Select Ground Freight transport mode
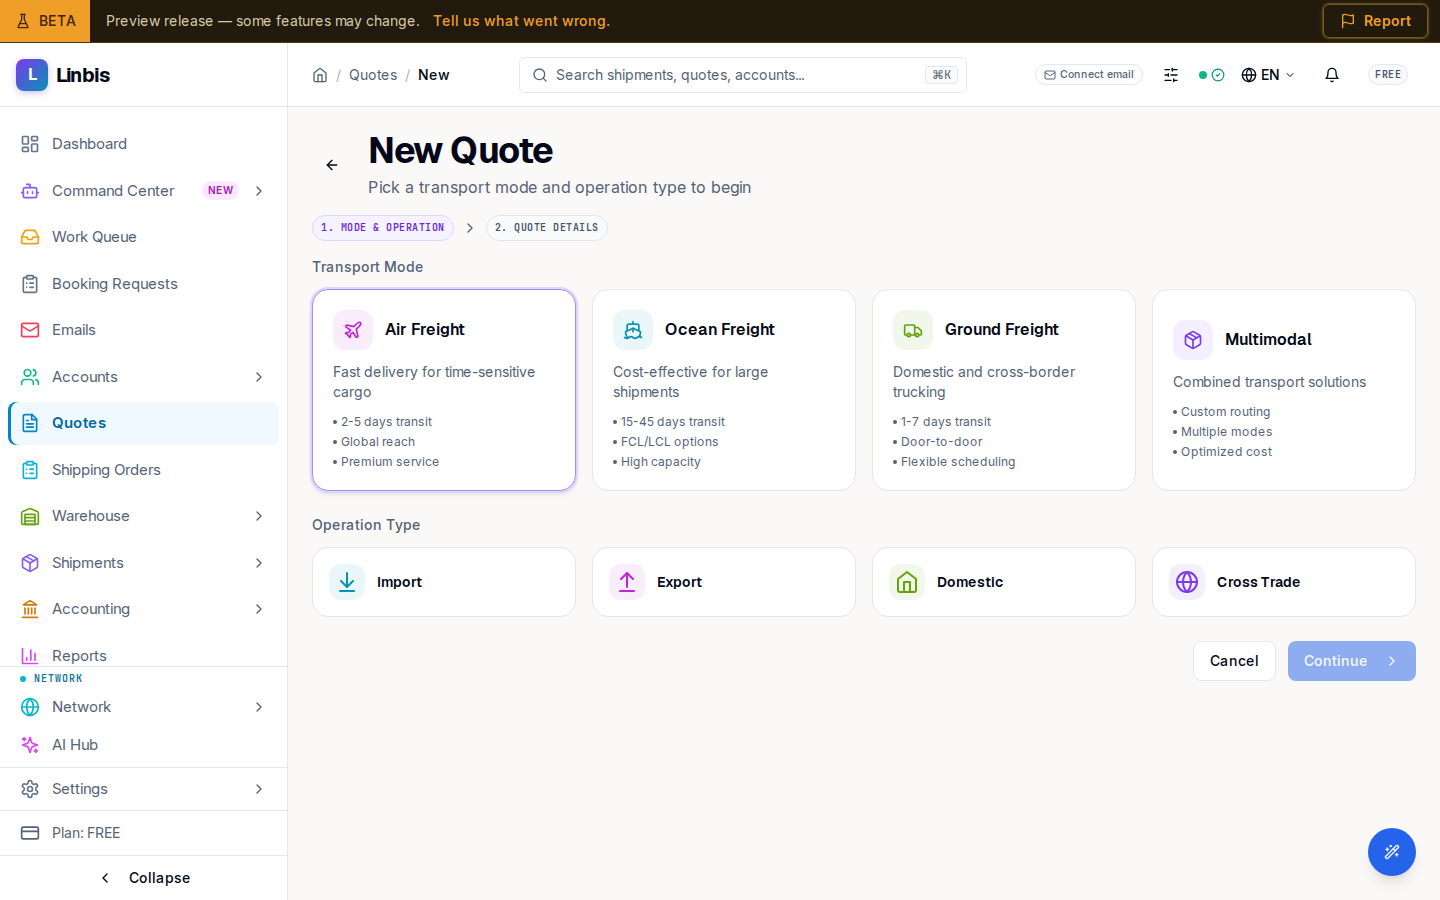 pos(1004,390)
